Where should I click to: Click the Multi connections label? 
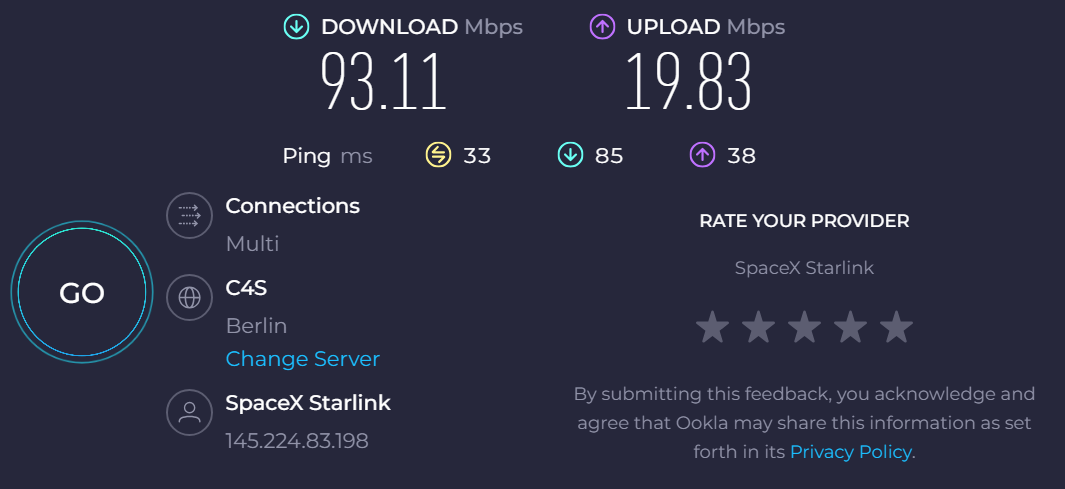click(252, 244)
